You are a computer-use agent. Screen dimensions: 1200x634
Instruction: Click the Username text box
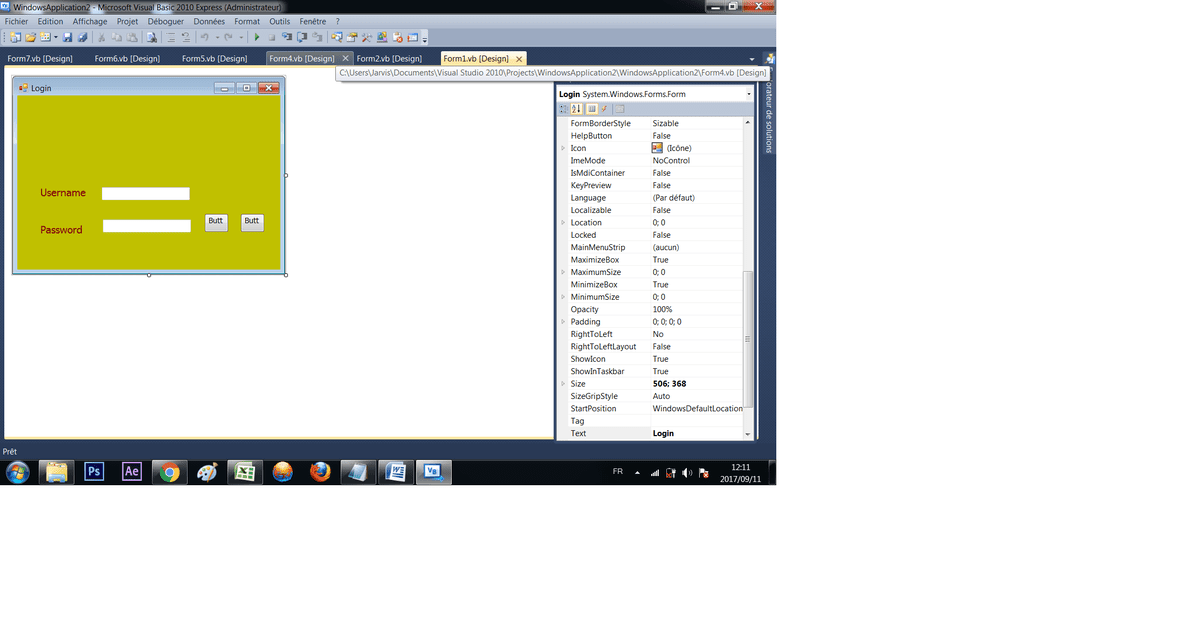145,193
